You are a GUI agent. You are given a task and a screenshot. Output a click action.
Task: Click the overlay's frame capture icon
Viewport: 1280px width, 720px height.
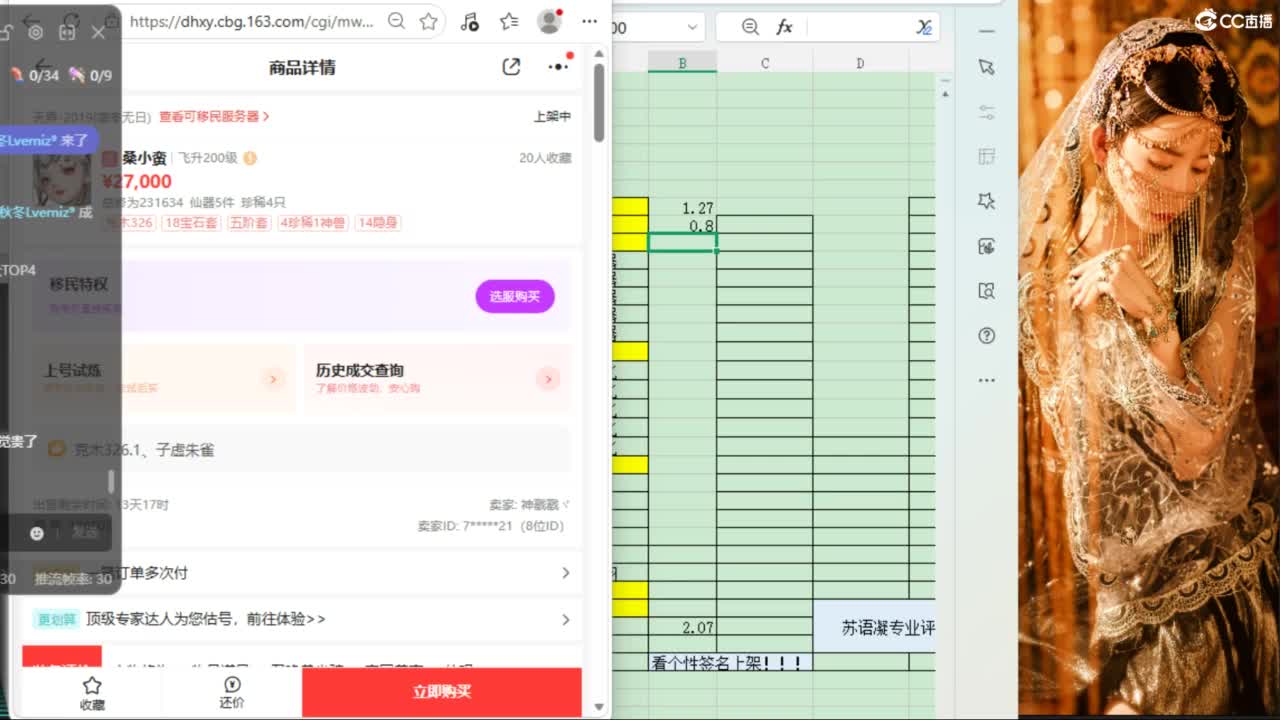[67, 32]
